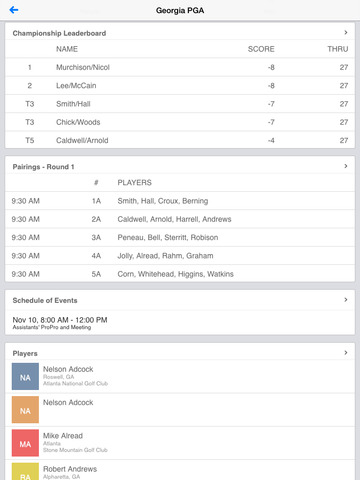Screen dimensions: 360x480
Task: Expand Championship Leaderboard with its chevron
Action: coord(346,32)
